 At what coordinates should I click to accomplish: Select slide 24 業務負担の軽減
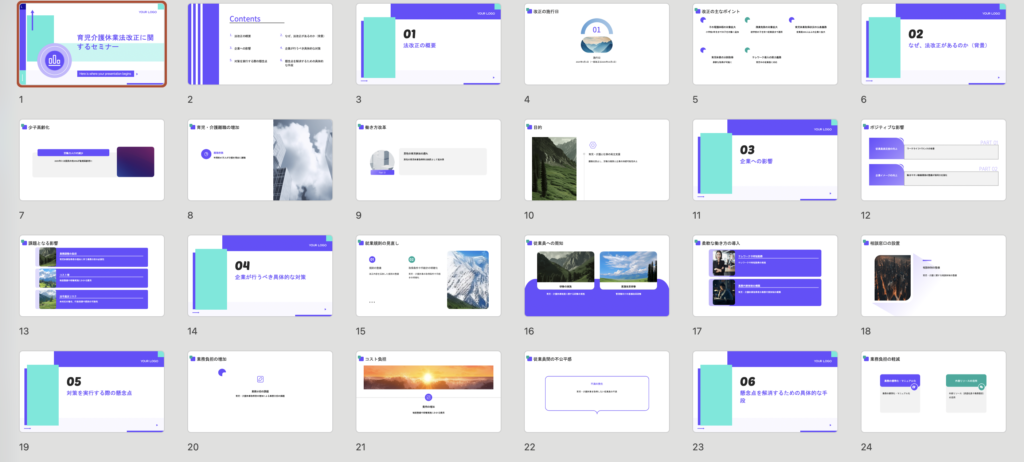click(x=933, y=391)
